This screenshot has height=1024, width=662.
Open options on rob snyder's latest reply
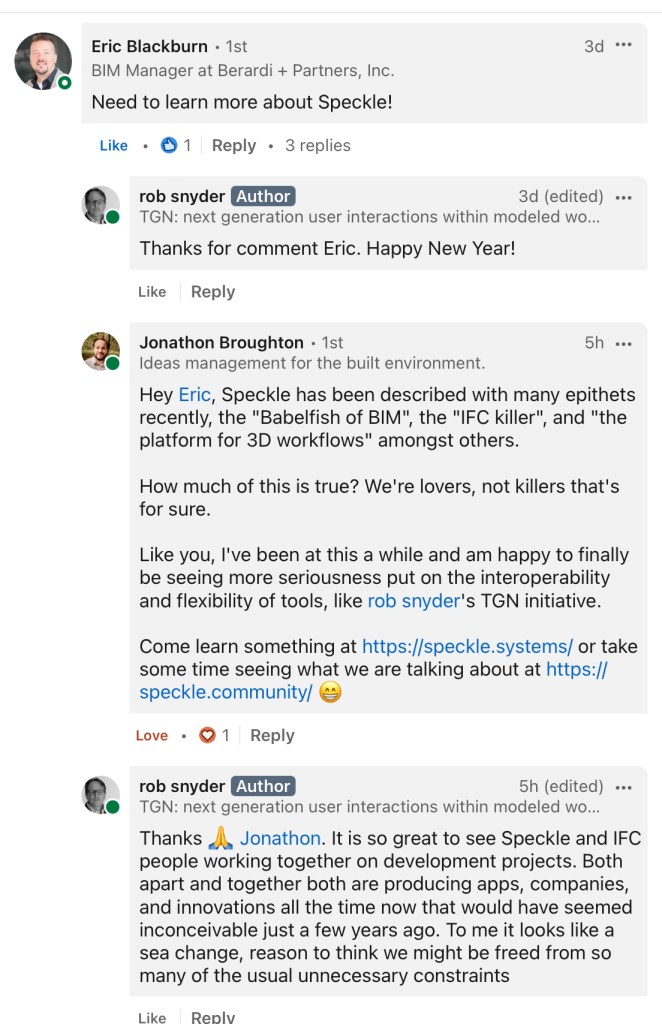(624, 787)
